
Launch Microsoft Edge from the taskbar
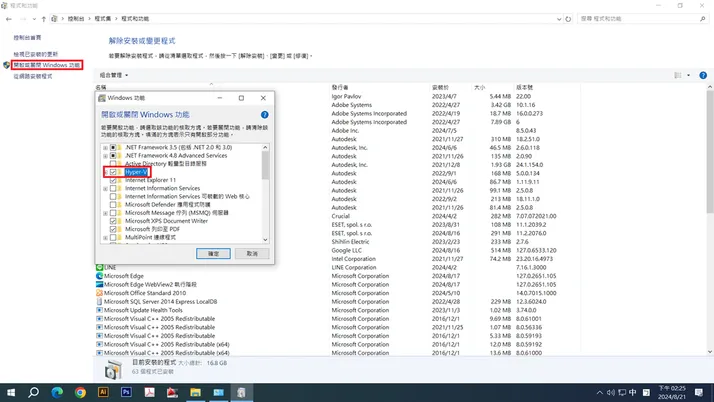pyautogui.click(x=57, y=392)
